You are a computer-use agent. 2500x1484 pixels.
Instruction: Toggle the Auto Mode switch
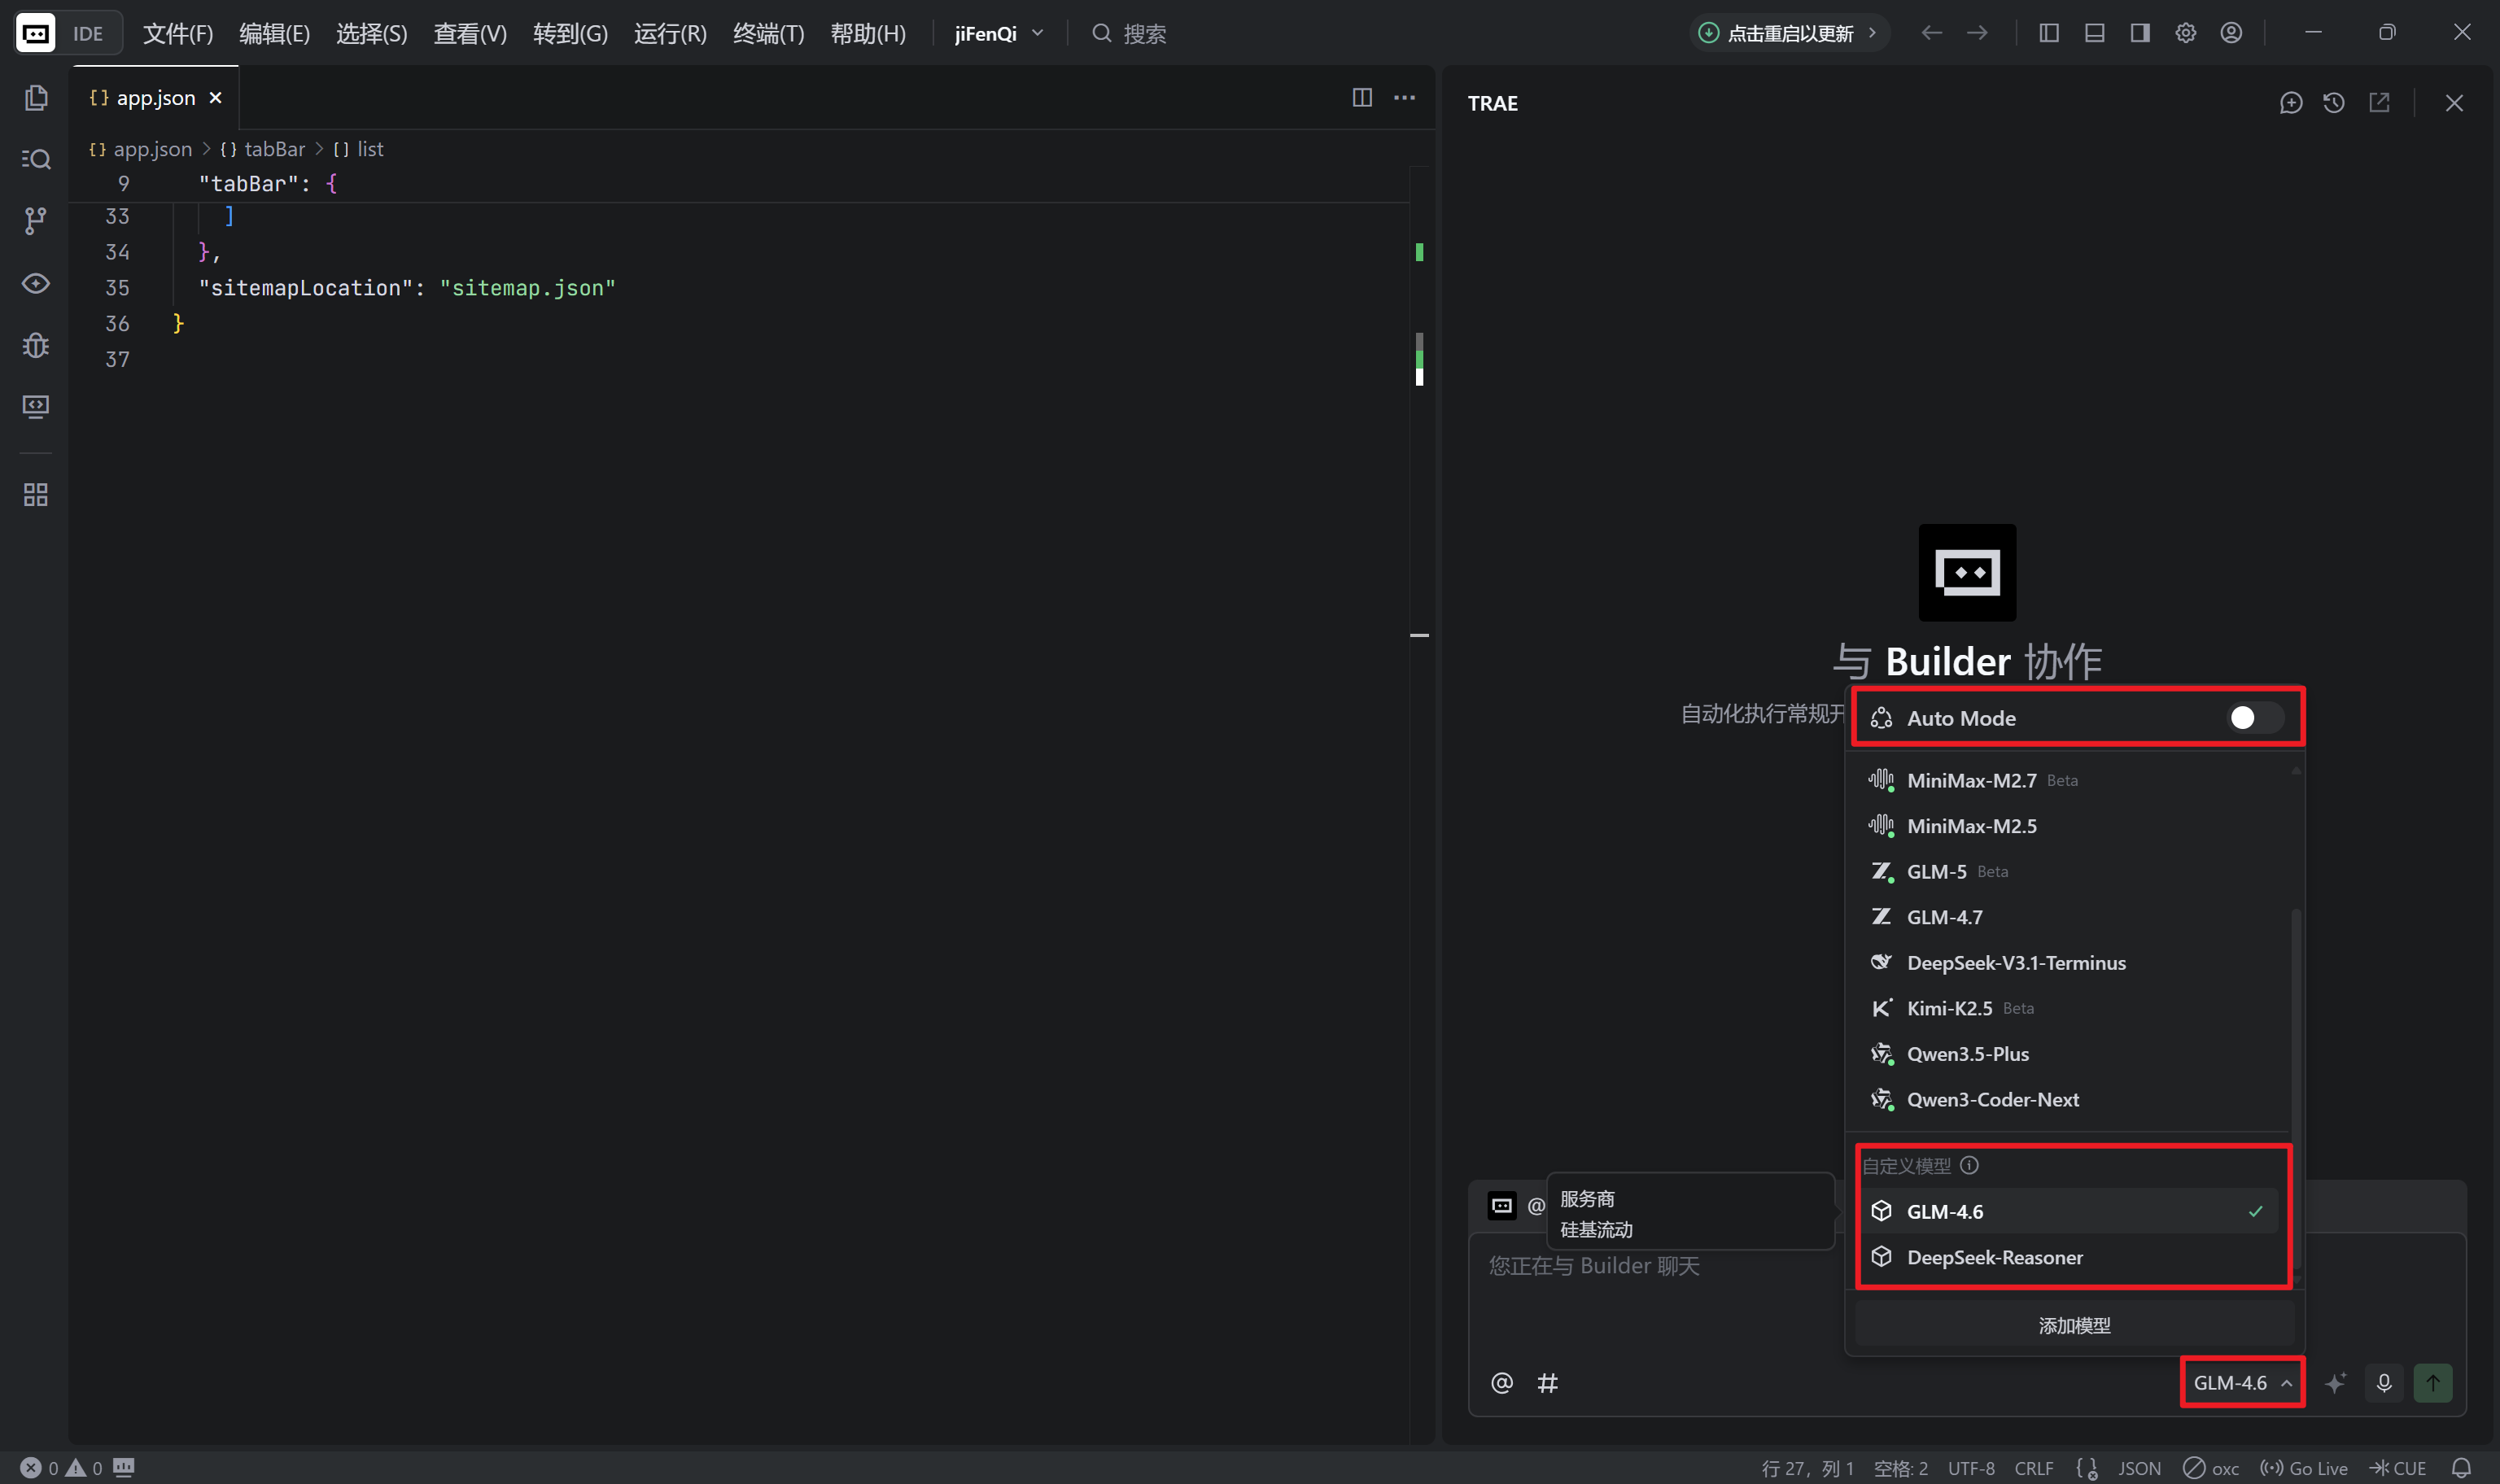(2255, 718)
